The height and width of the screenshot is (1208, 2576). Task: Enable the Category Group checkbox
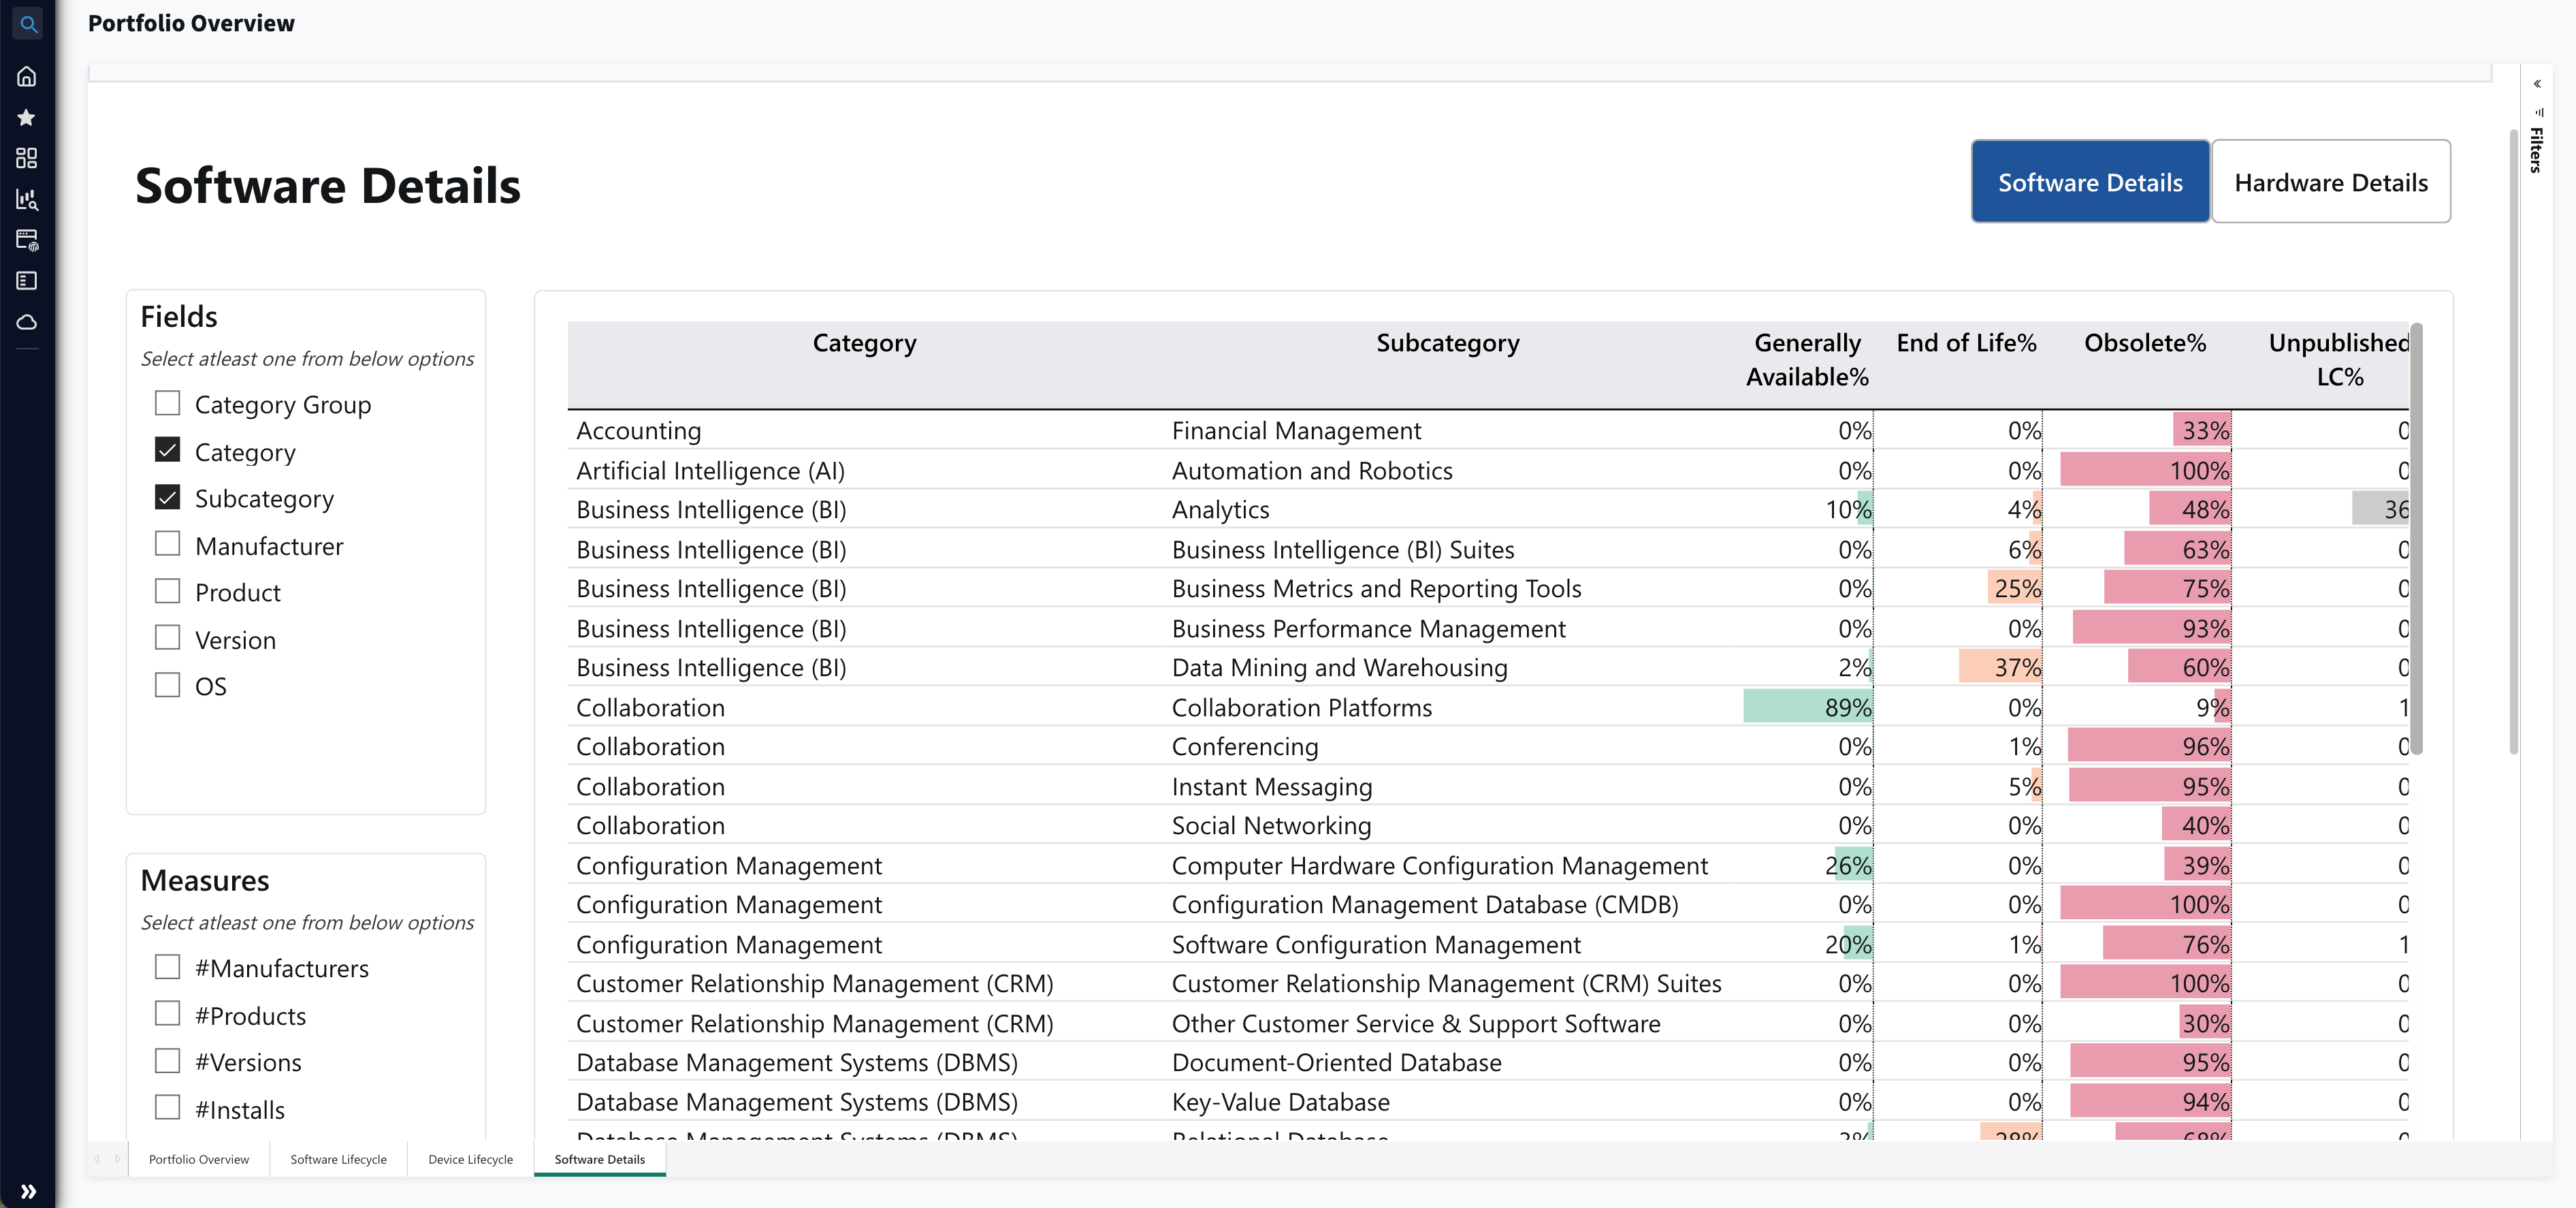[x=168, y=403]
